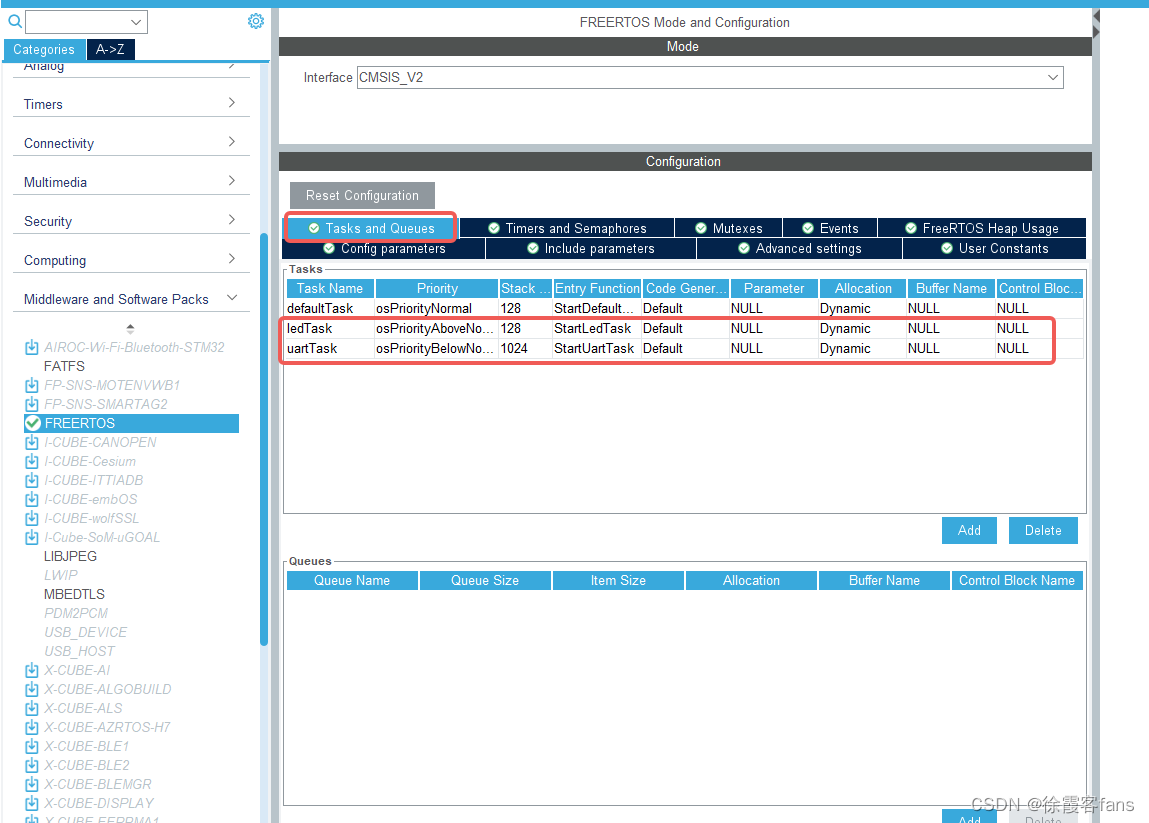Open the User Constants tab
The height and width of the screenshot is (823, 1149).
[994, 248]
